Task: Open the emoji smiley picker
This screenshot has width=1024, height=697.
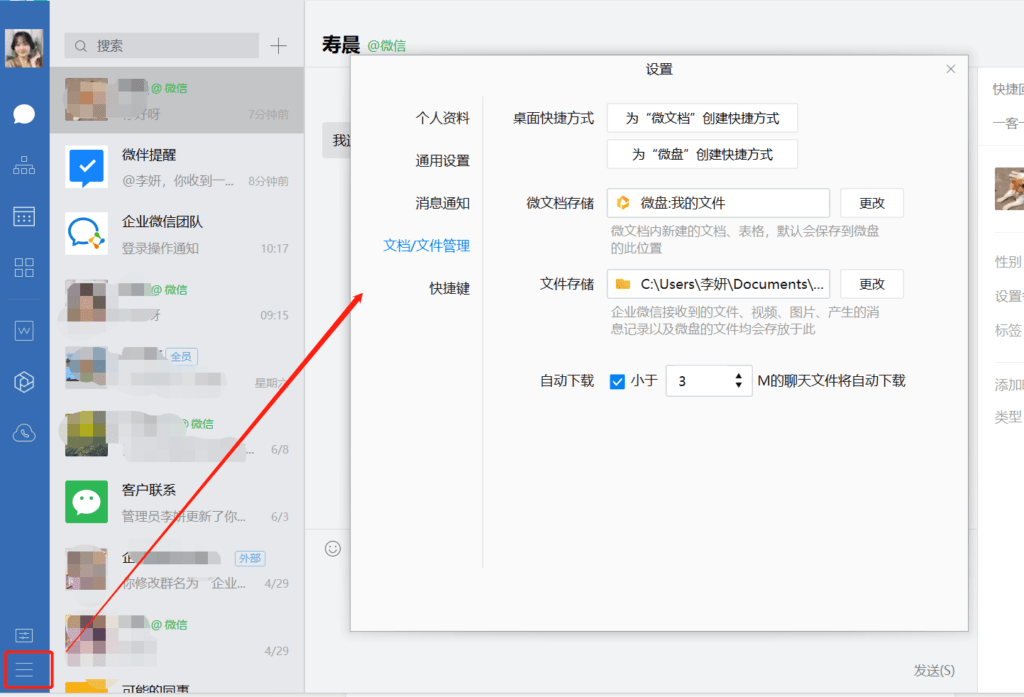Action: click(x=333, y=548)
